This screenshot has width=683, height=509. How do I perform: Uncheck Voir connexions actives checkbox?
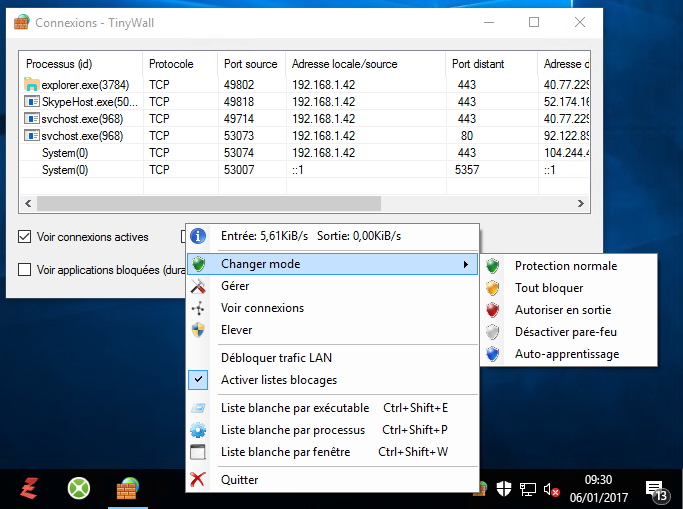pos(24,237)
